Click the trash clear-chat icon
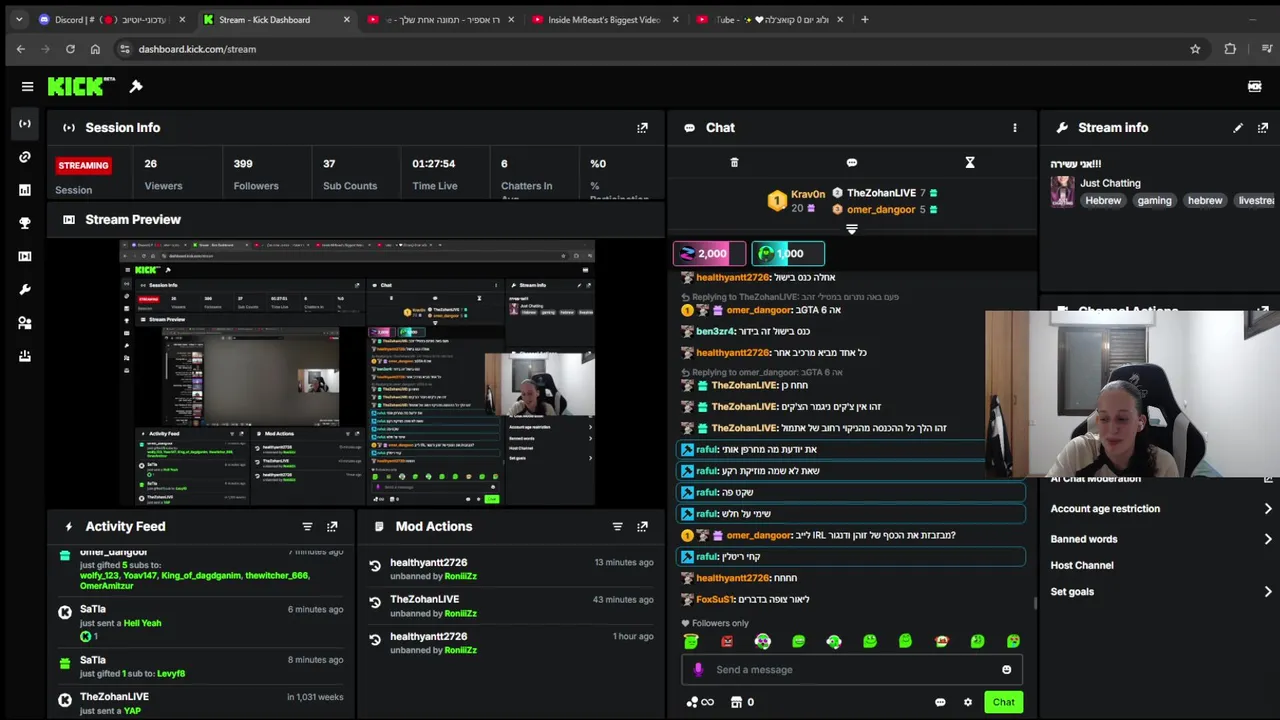 [x=734, y=162]
